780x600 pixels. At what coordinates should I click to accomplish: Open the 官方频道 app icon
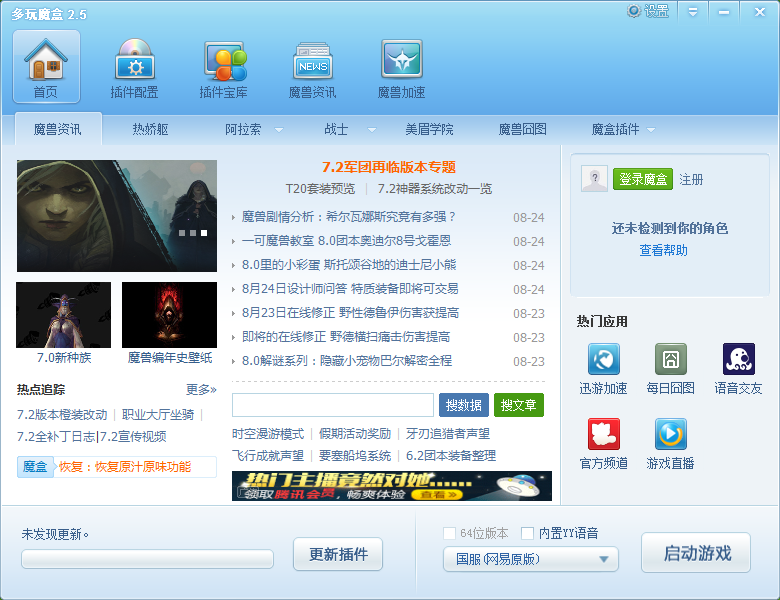(603, 434)
